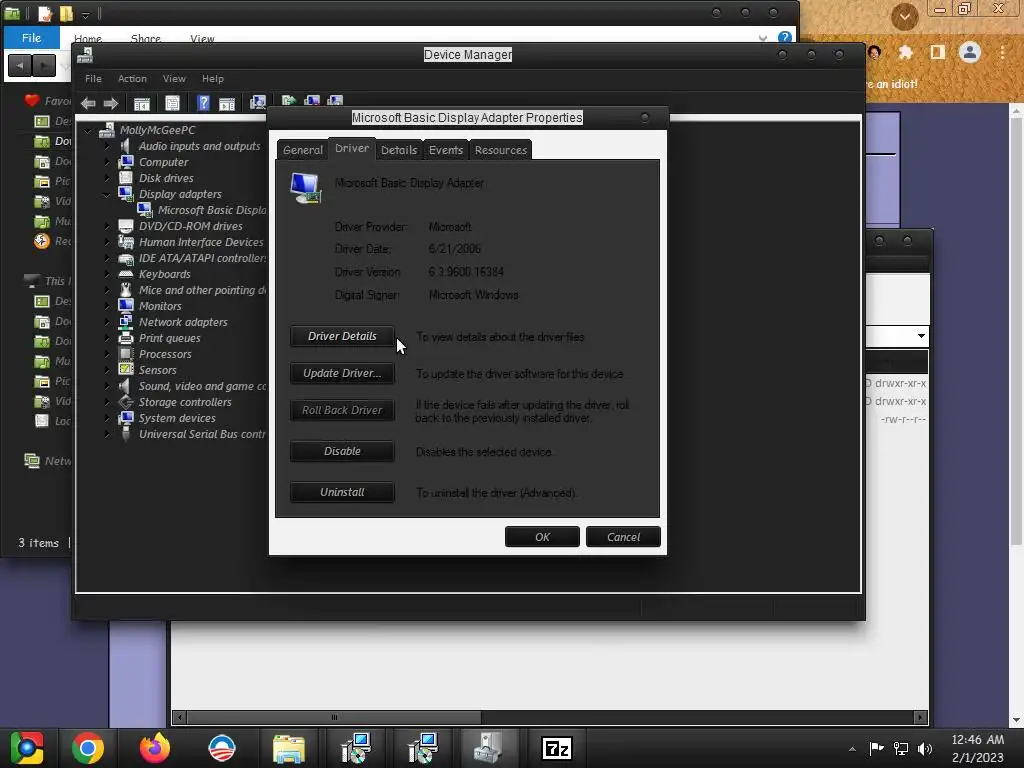Viewport: 1024px width, 768px height.
Task: Open Firefox from the taskbar
Action: [155, 748]
